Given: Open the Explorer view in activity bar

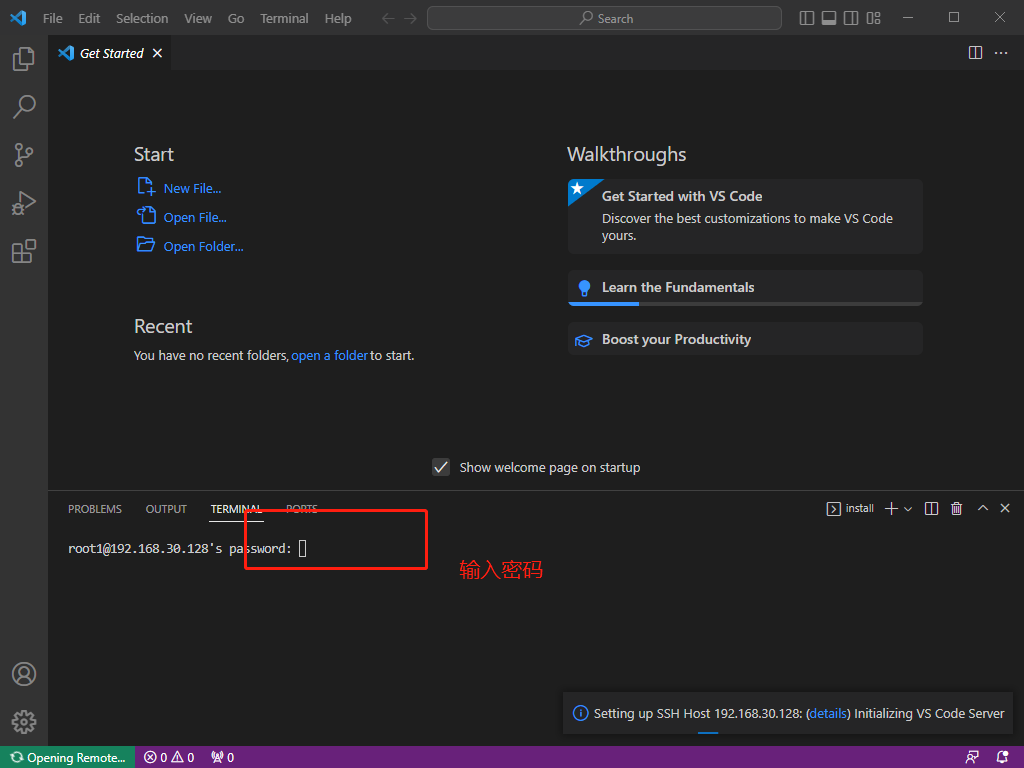Looking at the screenshot, I should pos(24,59).
